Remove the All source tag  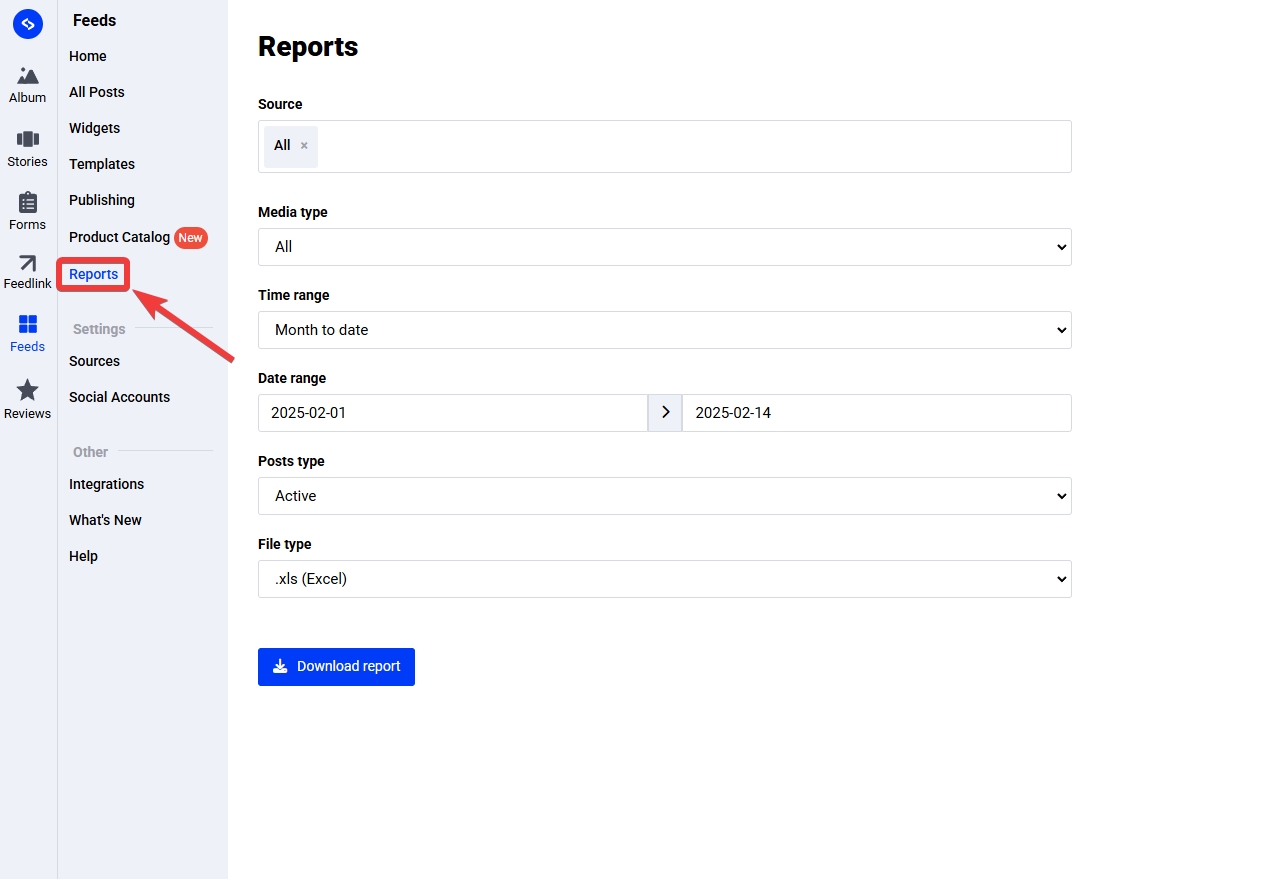[x=304, y=145]
